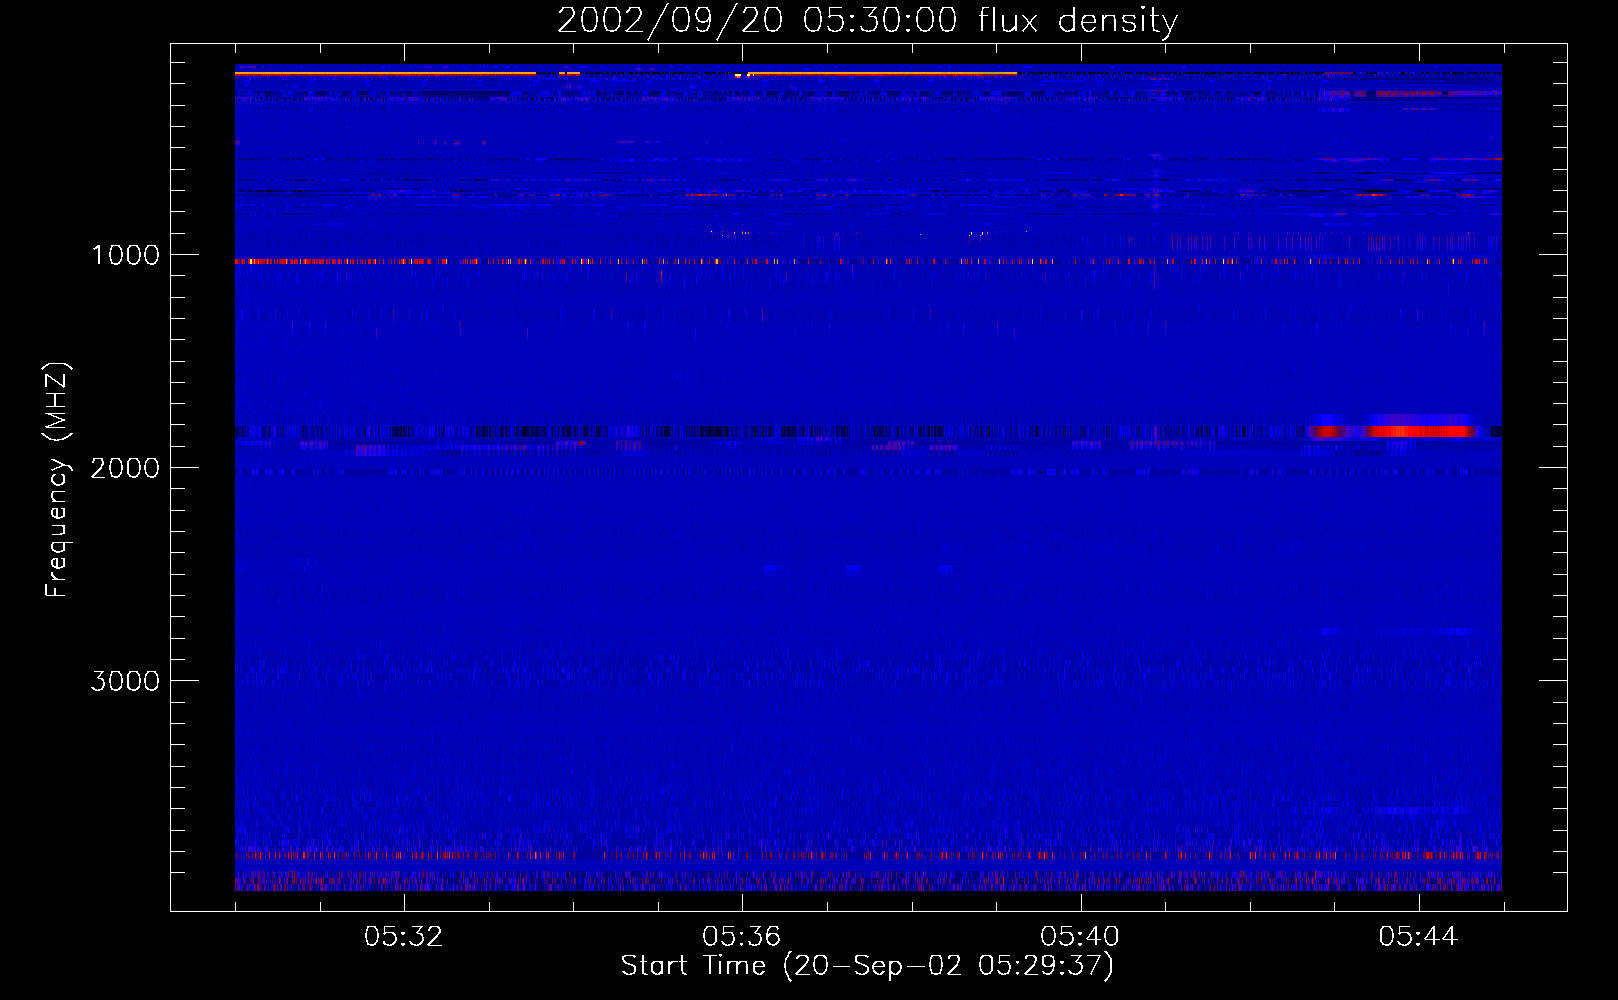The width and height of the screenshot is (1618, 1000).
Task: Select the 'Start Time (20-Sep-02 05:29:37)' label
Action: pyautogui.click(x=867, y=966)
